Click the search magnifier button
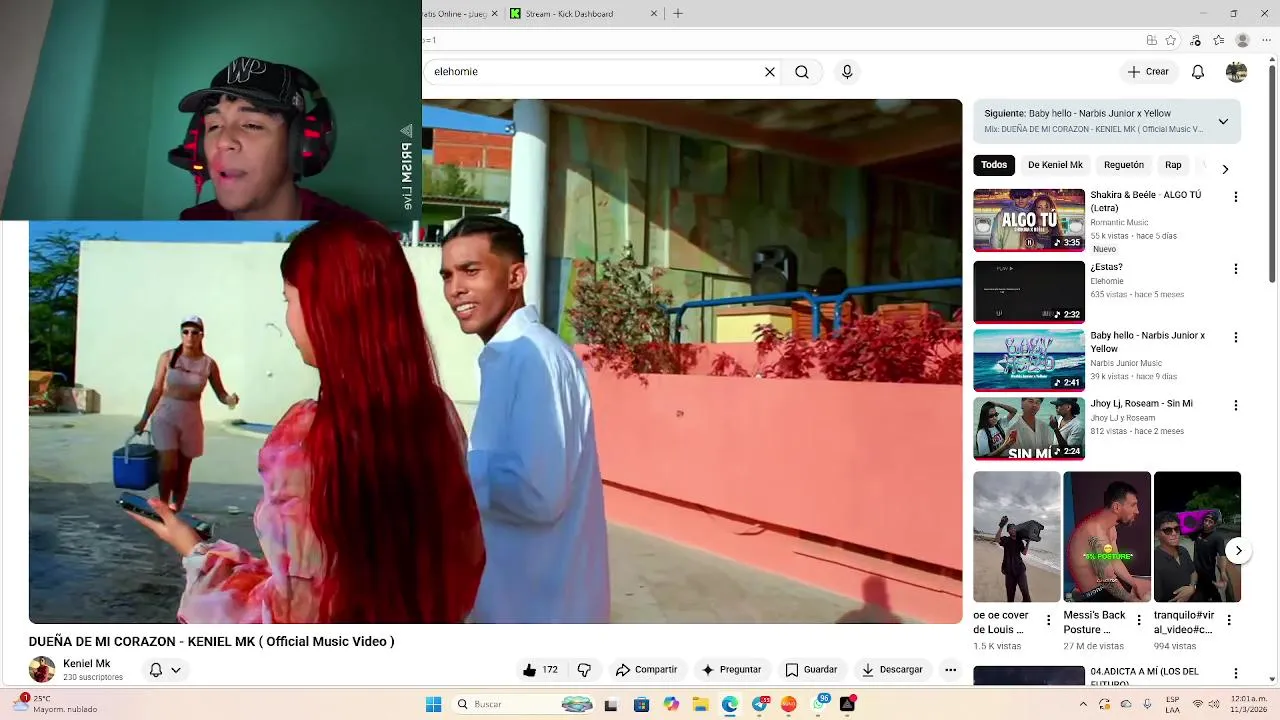Image resolution: width=1280 pixels, height=720 pixels. click(802, 72)
